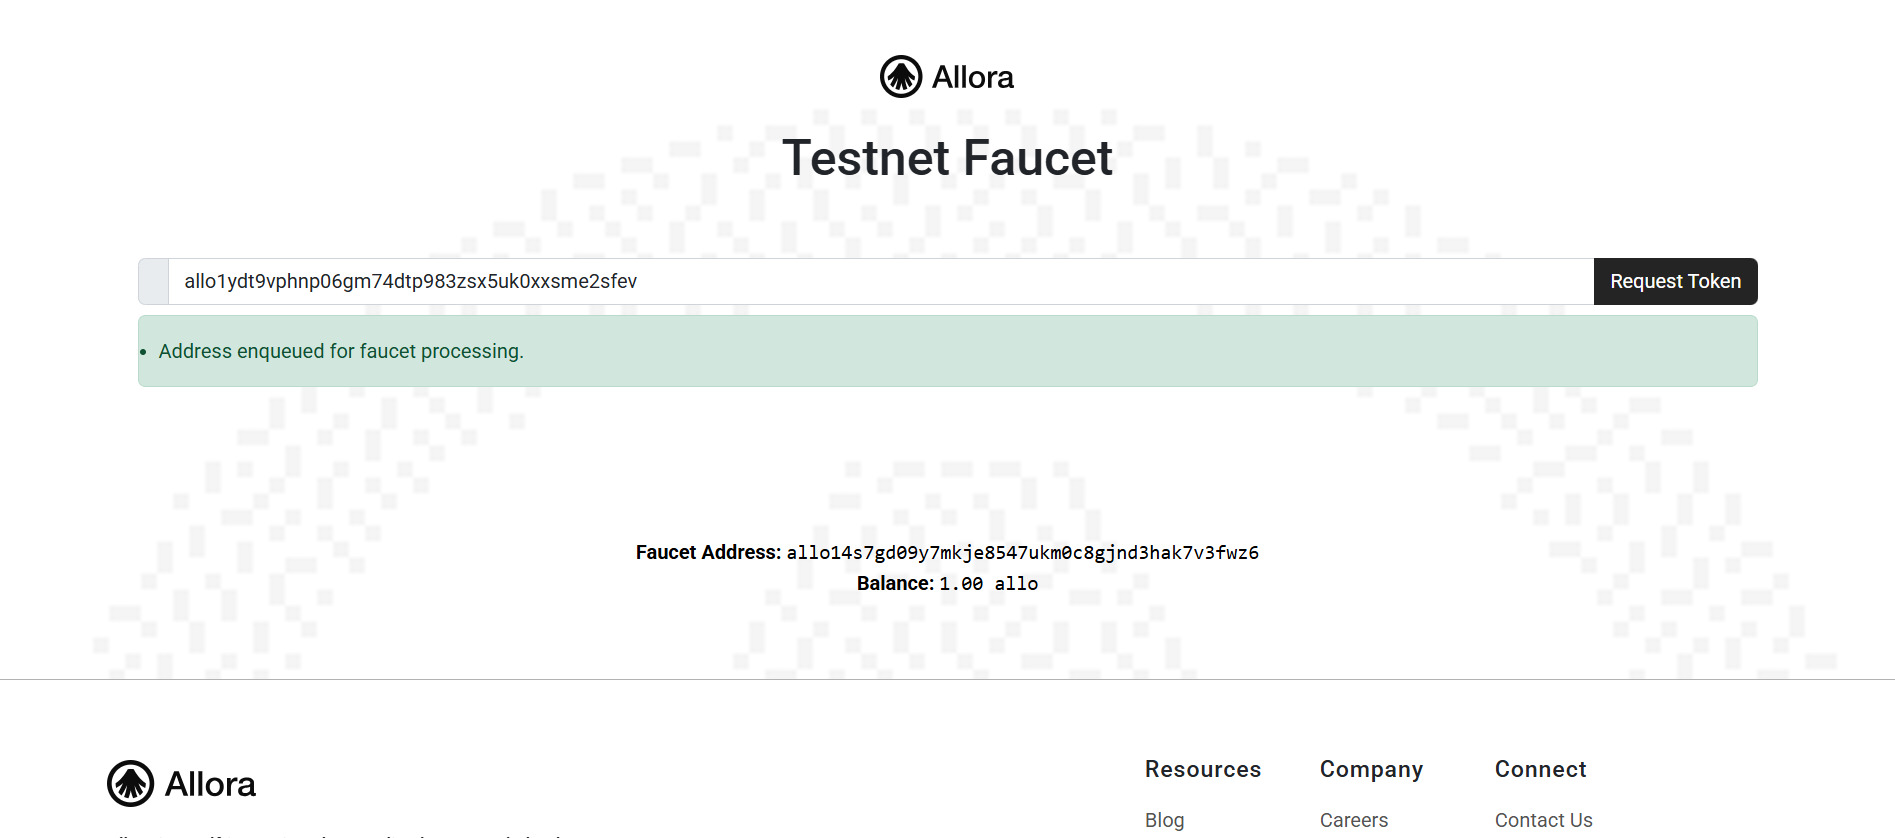This screenshot has height=838, width=1895.
Task: Click the Allora wordmark beside the header logo
Action: pos(972,77)
